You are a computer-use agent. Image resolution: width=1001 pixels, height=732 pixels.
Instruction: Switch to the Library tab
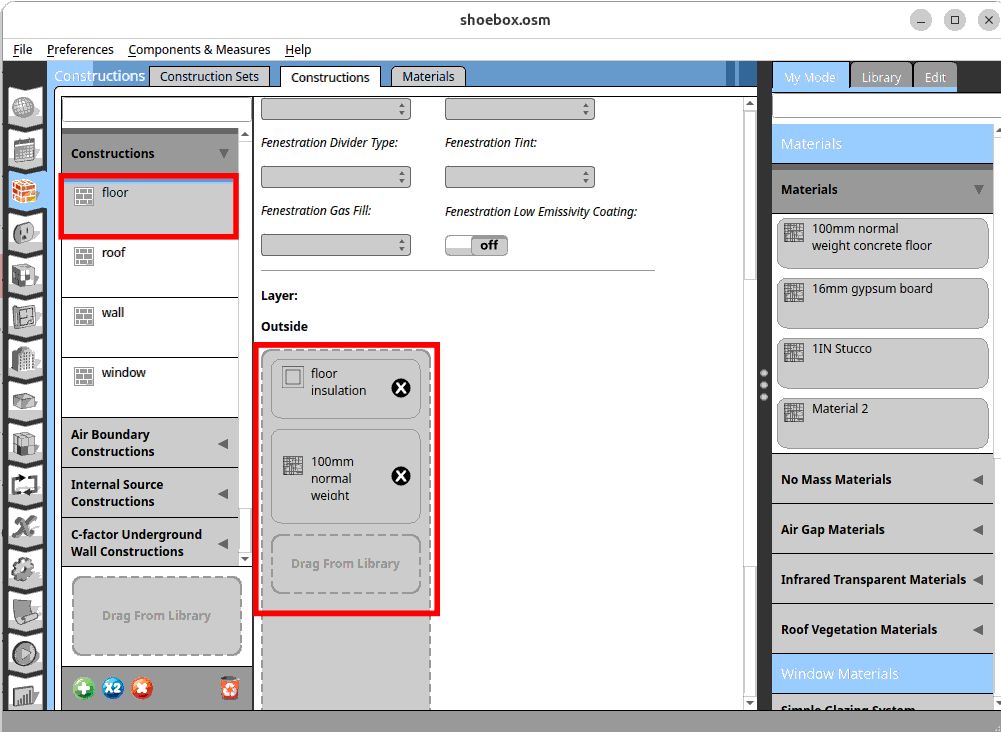click(x=881, y=77)
